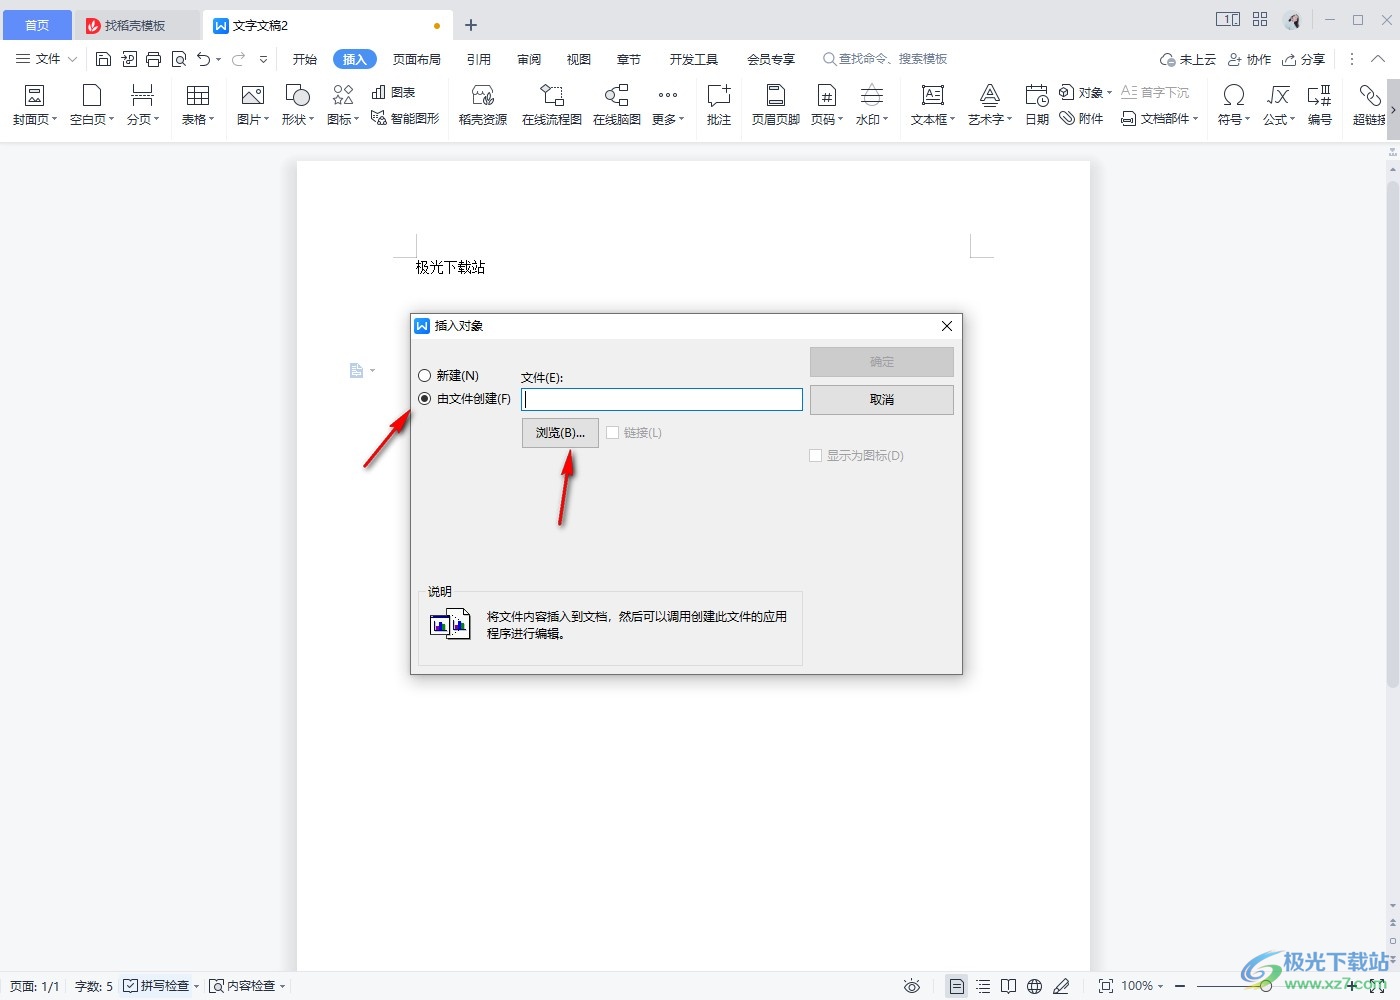Click the search commands box (查找命令)
Screen dimensions: 1400x1000
tap(885, 59)
